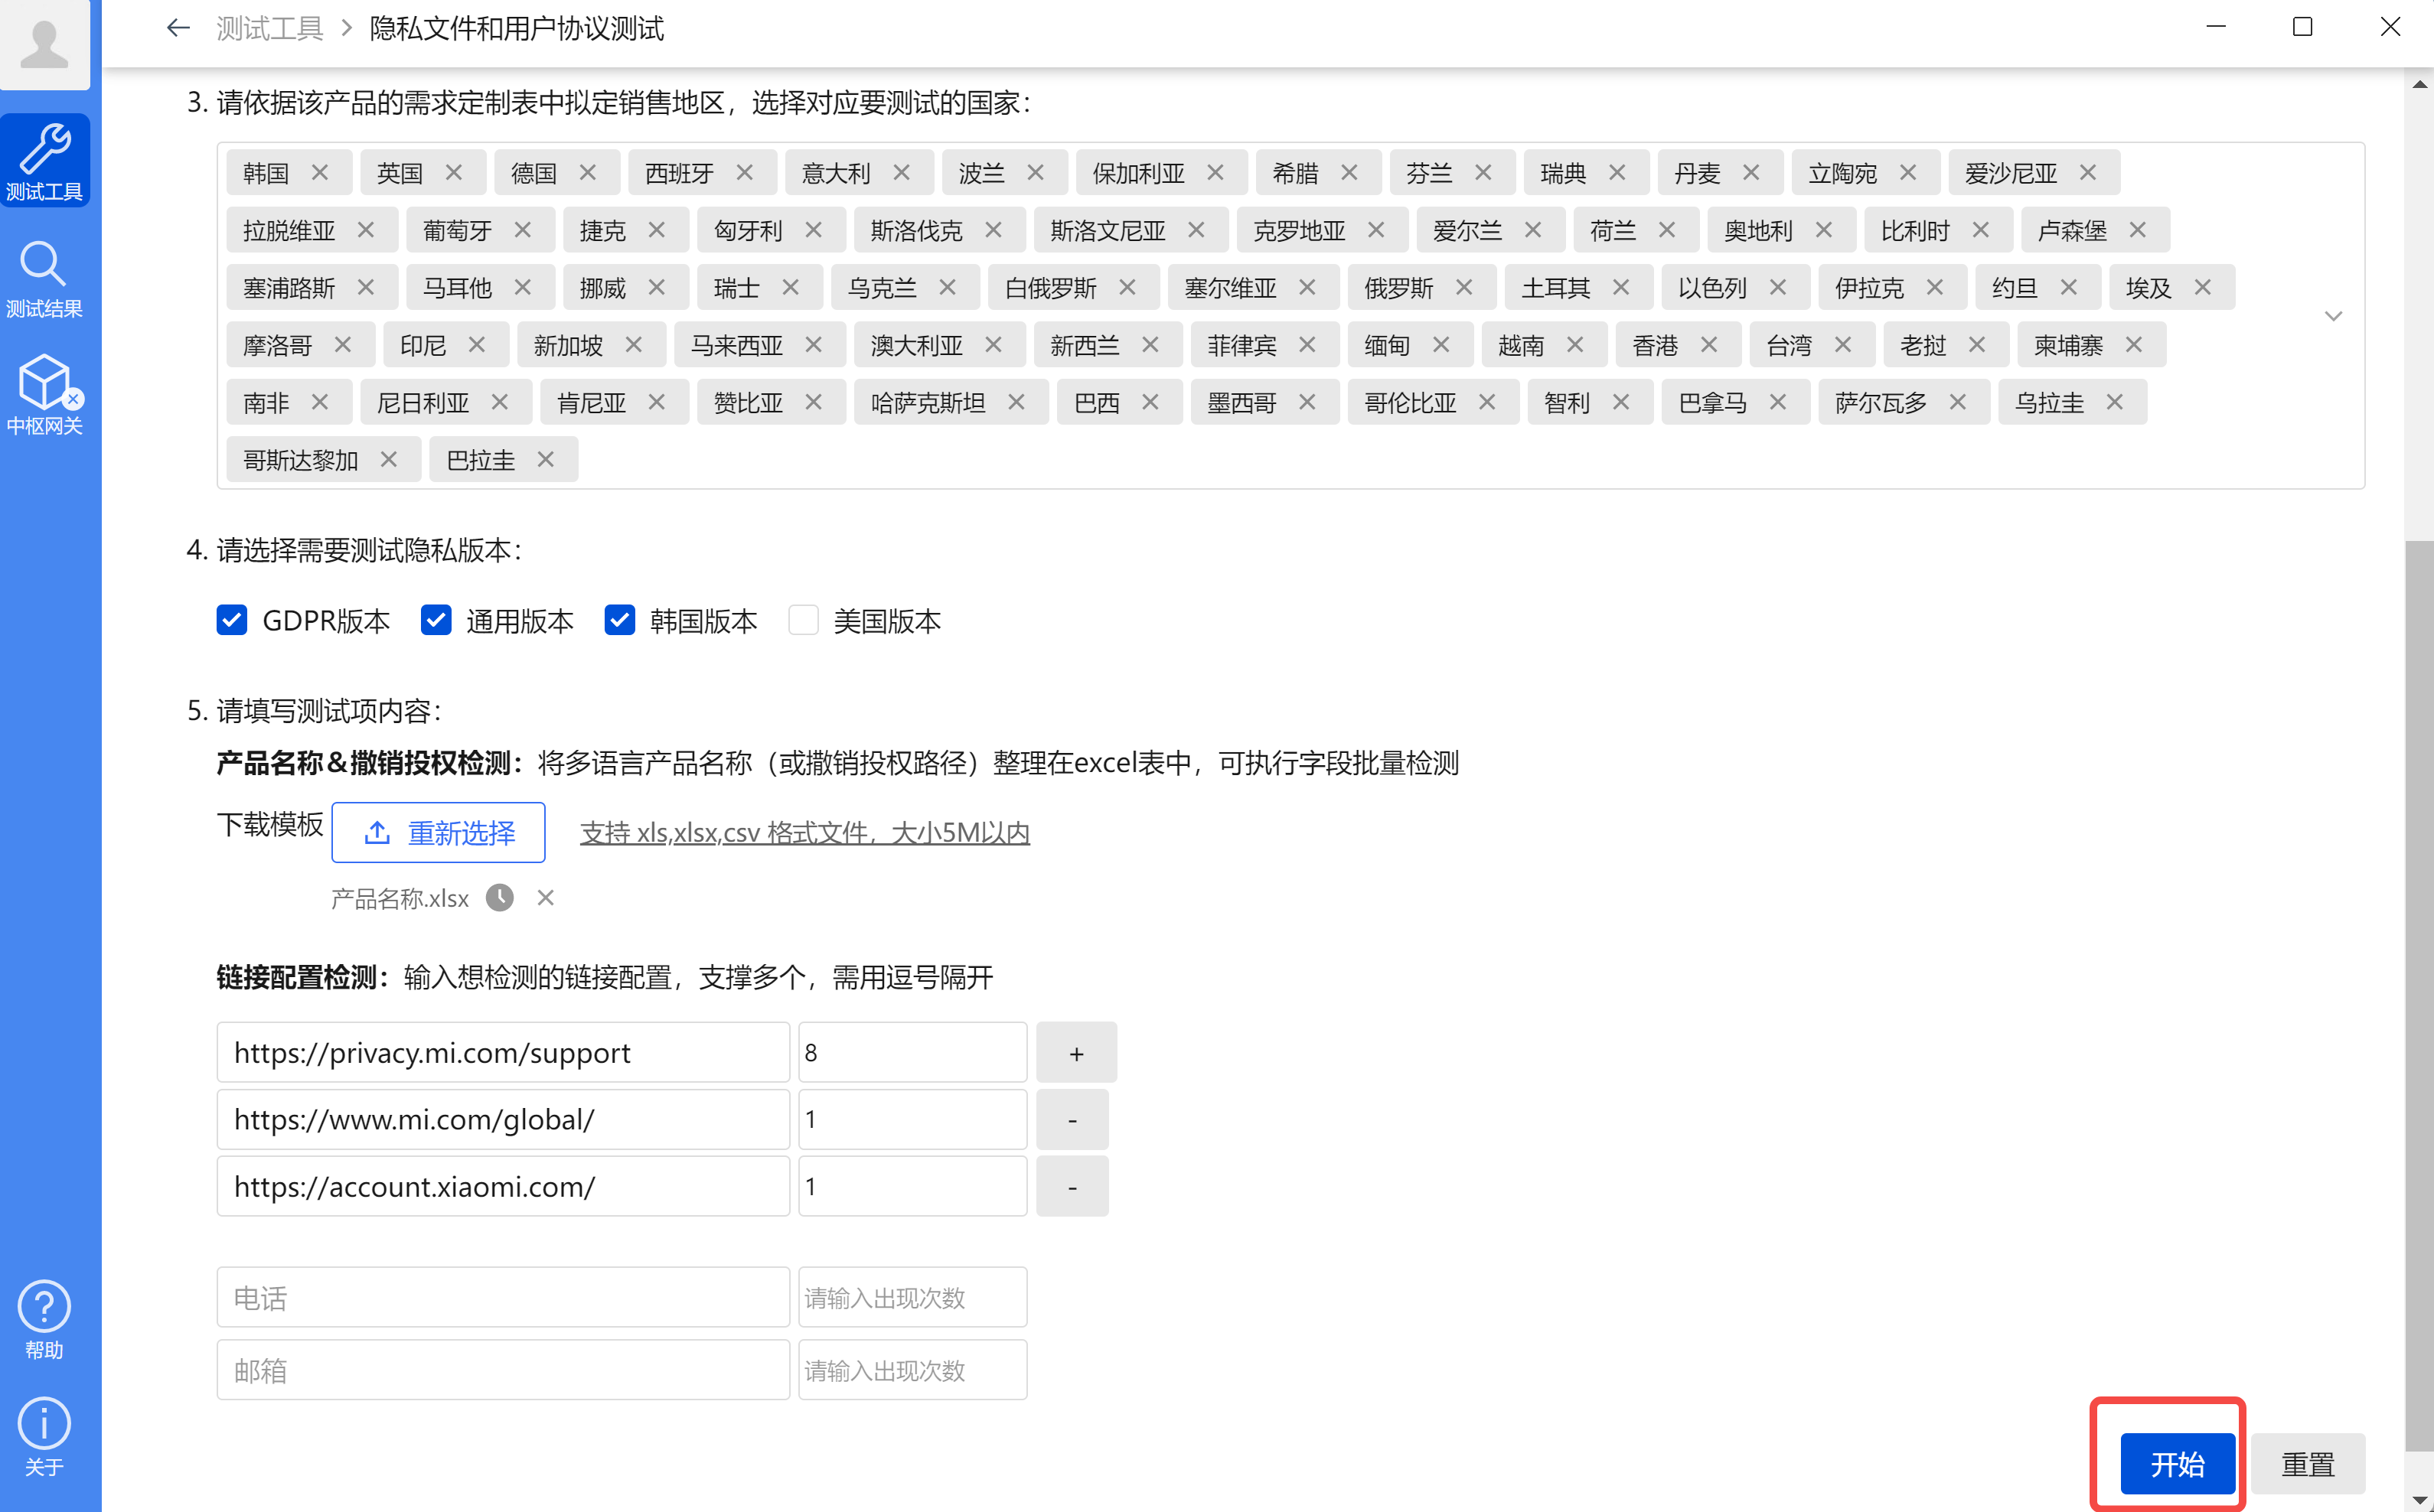The height and width of the screenshot is (1512, 2434).
Task: Open the 测试工具 sidebar section
Action: point(45,161)
